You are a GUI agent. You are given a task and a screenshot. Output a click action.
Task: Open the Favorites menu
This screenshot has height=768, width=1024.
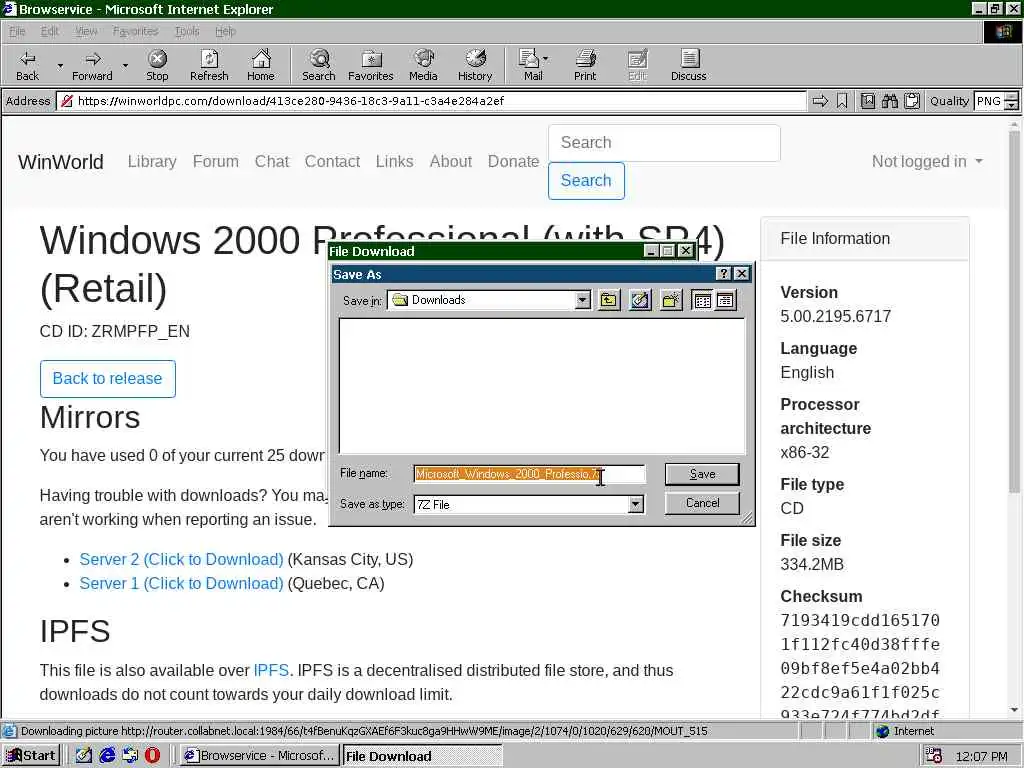(135, 31)
